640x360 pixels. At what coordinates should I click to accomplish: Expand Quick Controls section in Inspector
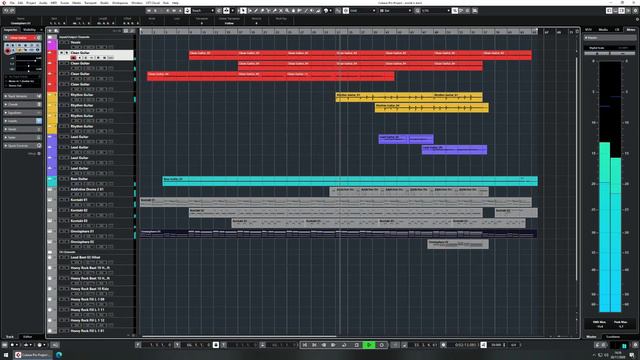[x=22, y=146]
